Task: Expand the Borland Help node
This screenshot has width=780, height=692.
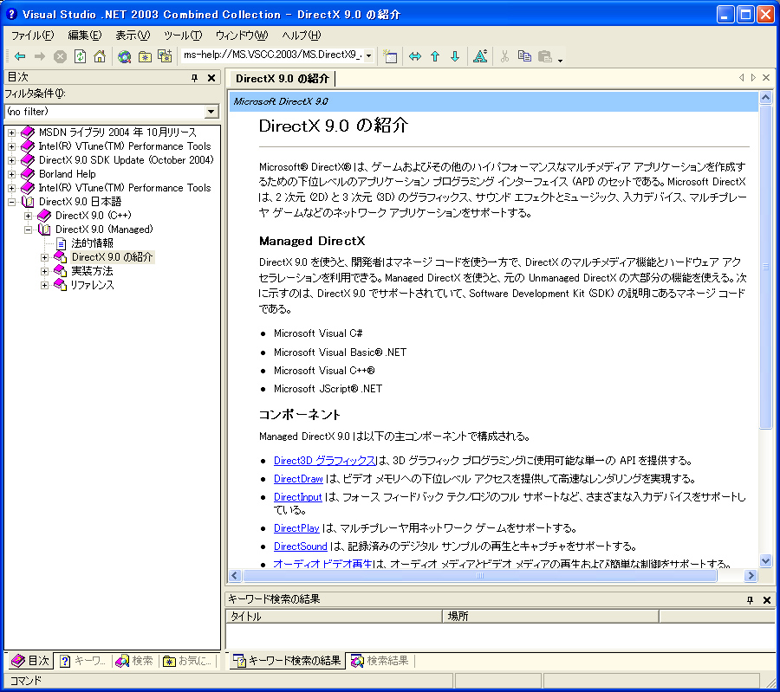Action: click(11, 174)
